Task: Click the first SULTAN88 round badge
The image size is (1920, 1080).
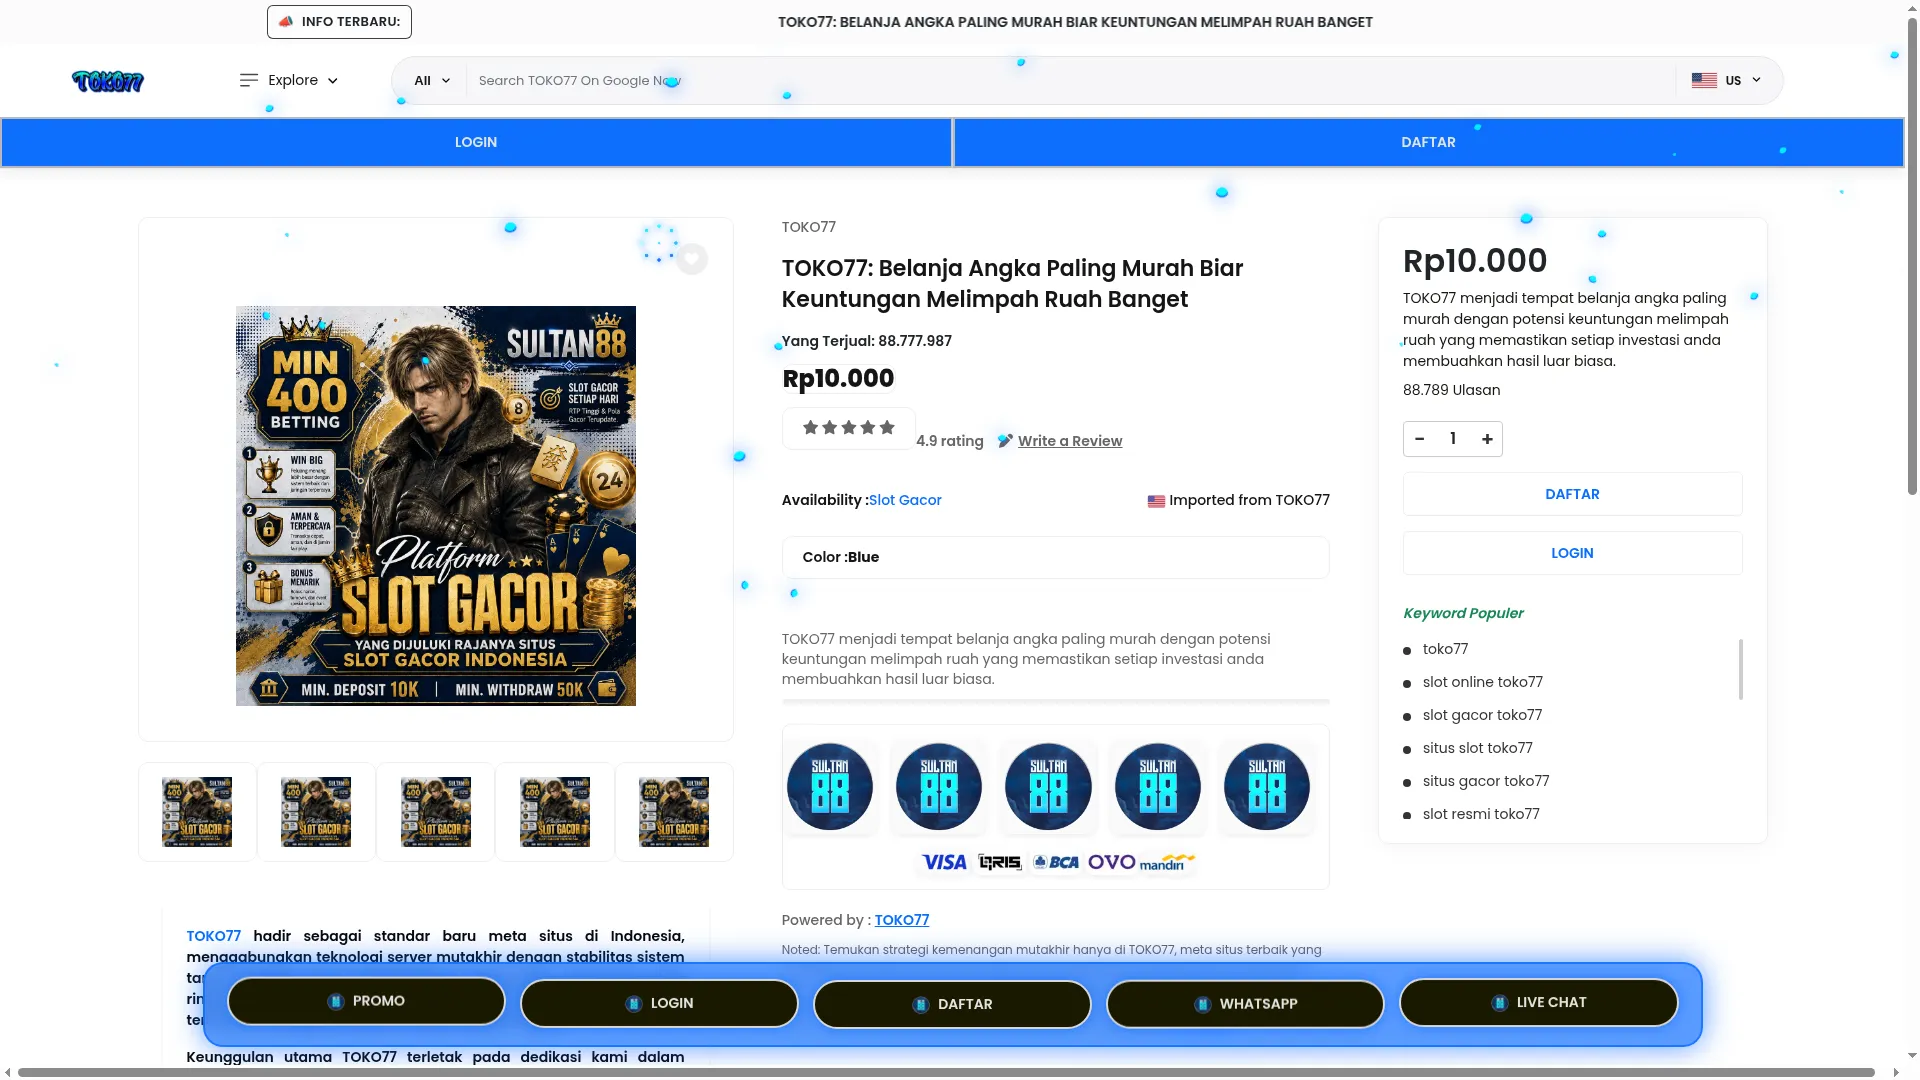Action: pos(830,787)
